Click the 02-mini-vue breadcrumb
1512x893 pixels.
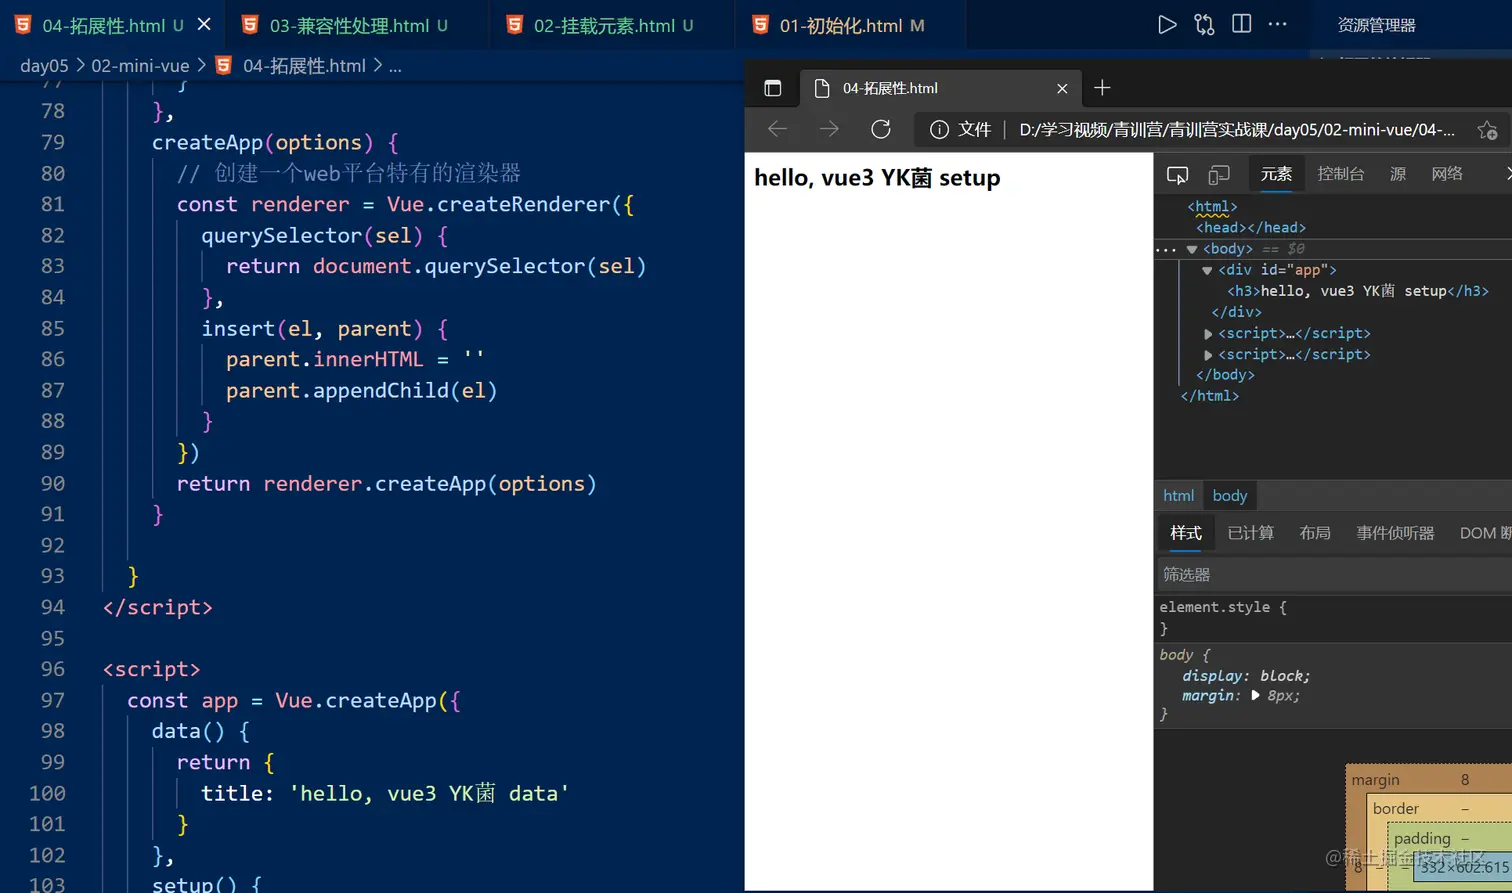click(x=140, y=66)
